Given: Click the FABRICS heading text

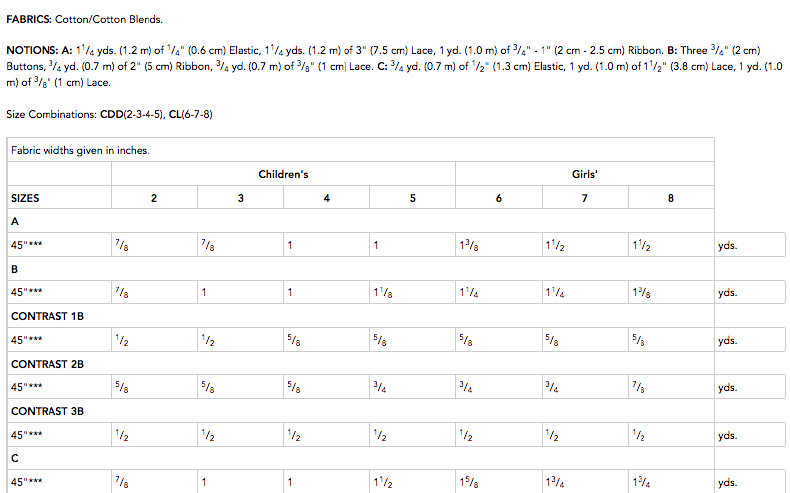Looking at the screenshot, I should 30,19.
